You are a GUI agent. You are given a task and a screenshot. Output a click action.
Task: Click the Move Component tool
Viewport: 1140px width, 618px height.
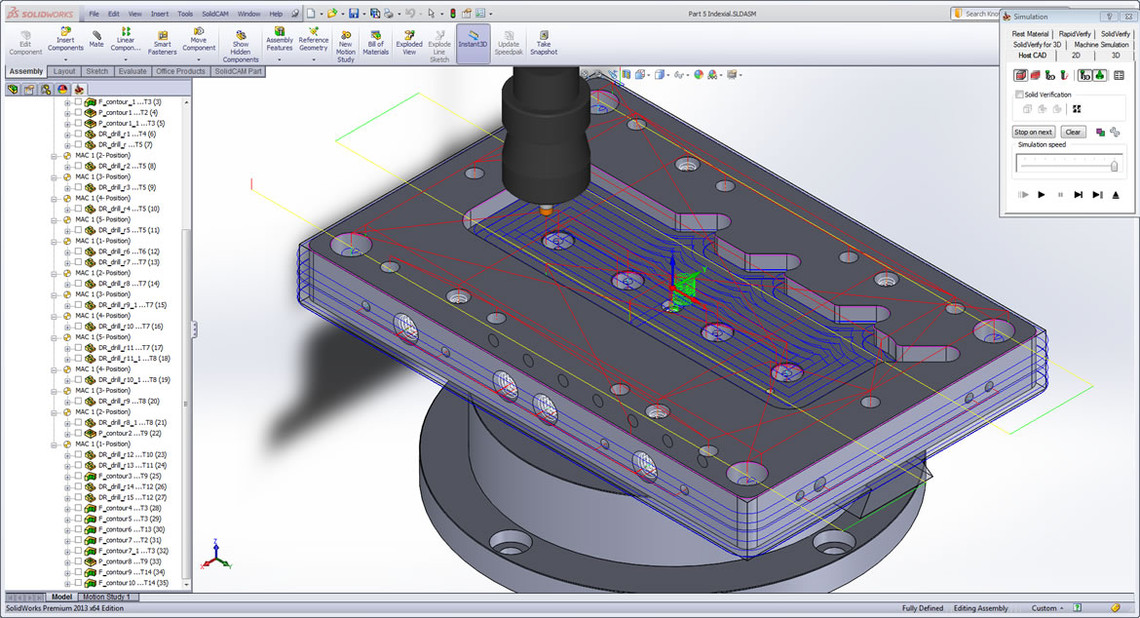click(198, 40)
